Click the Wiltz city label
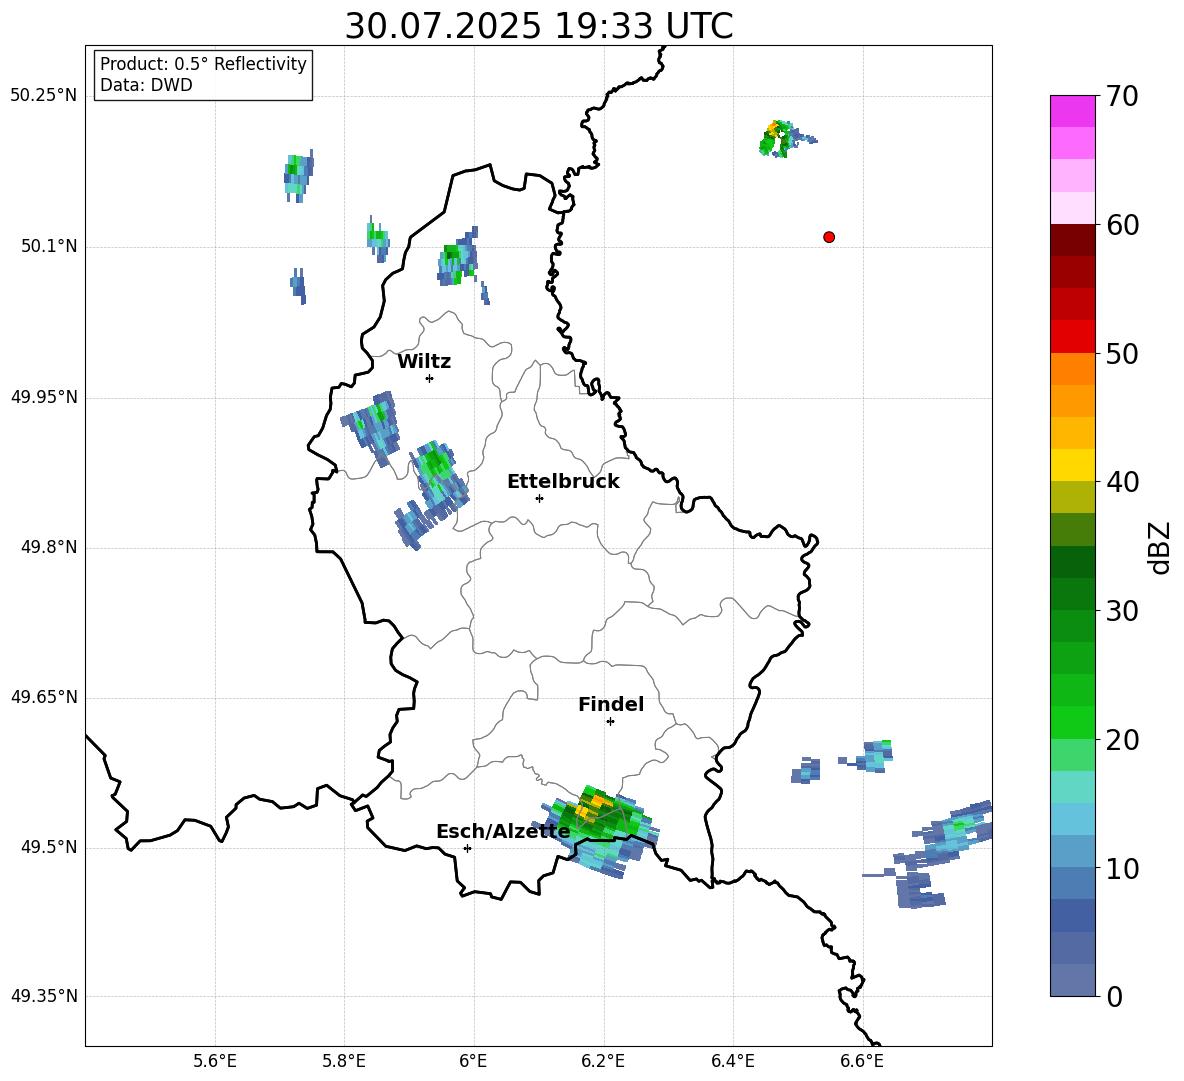This screenshot has width=1184, height=1081. [424, 362]
